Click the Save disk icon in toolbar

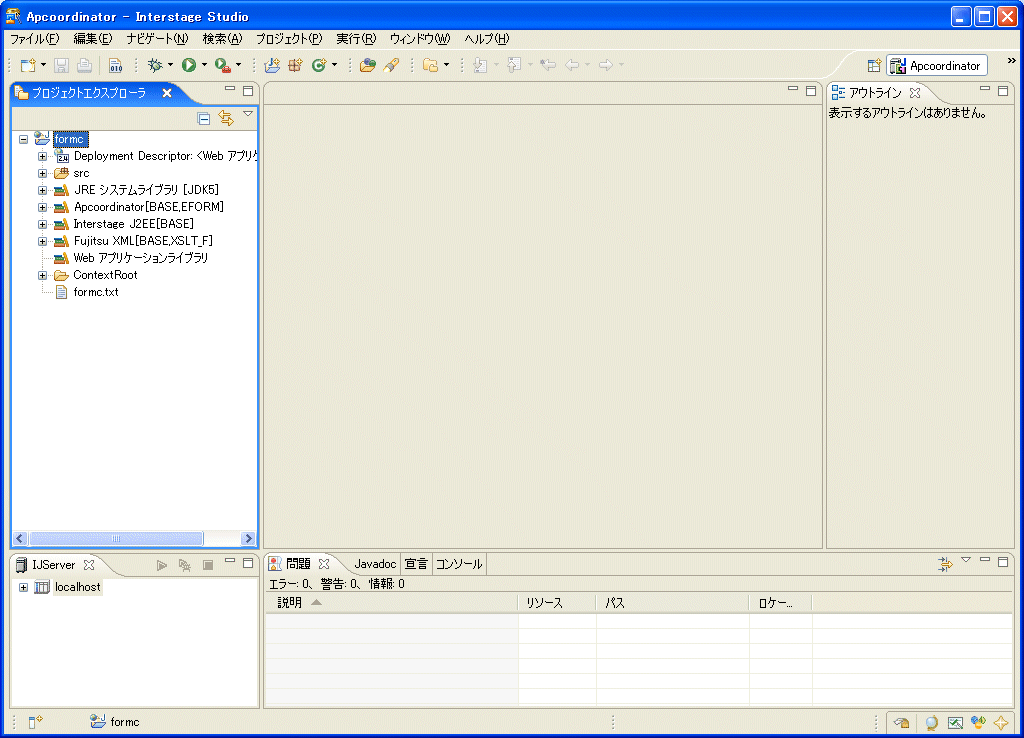[61, 65]
